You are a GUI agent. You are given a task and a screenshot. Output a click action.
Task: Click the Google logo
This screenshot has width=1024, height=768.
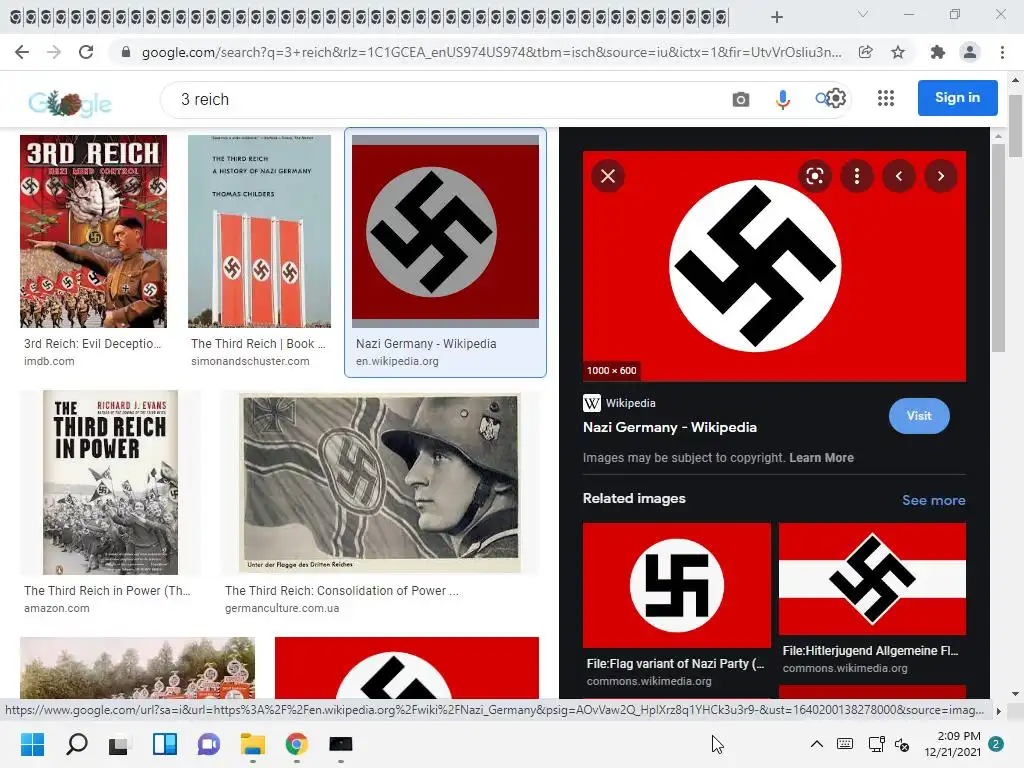[x=70, y=103]
